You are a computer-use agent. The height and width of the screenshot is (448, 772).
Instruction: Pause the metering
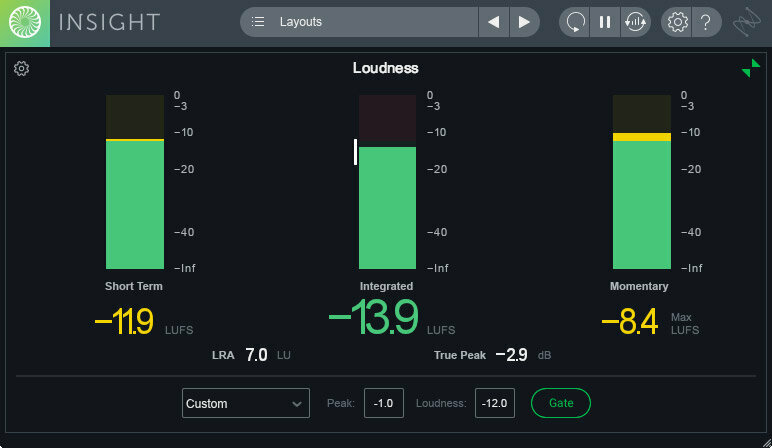click(605, 22)
